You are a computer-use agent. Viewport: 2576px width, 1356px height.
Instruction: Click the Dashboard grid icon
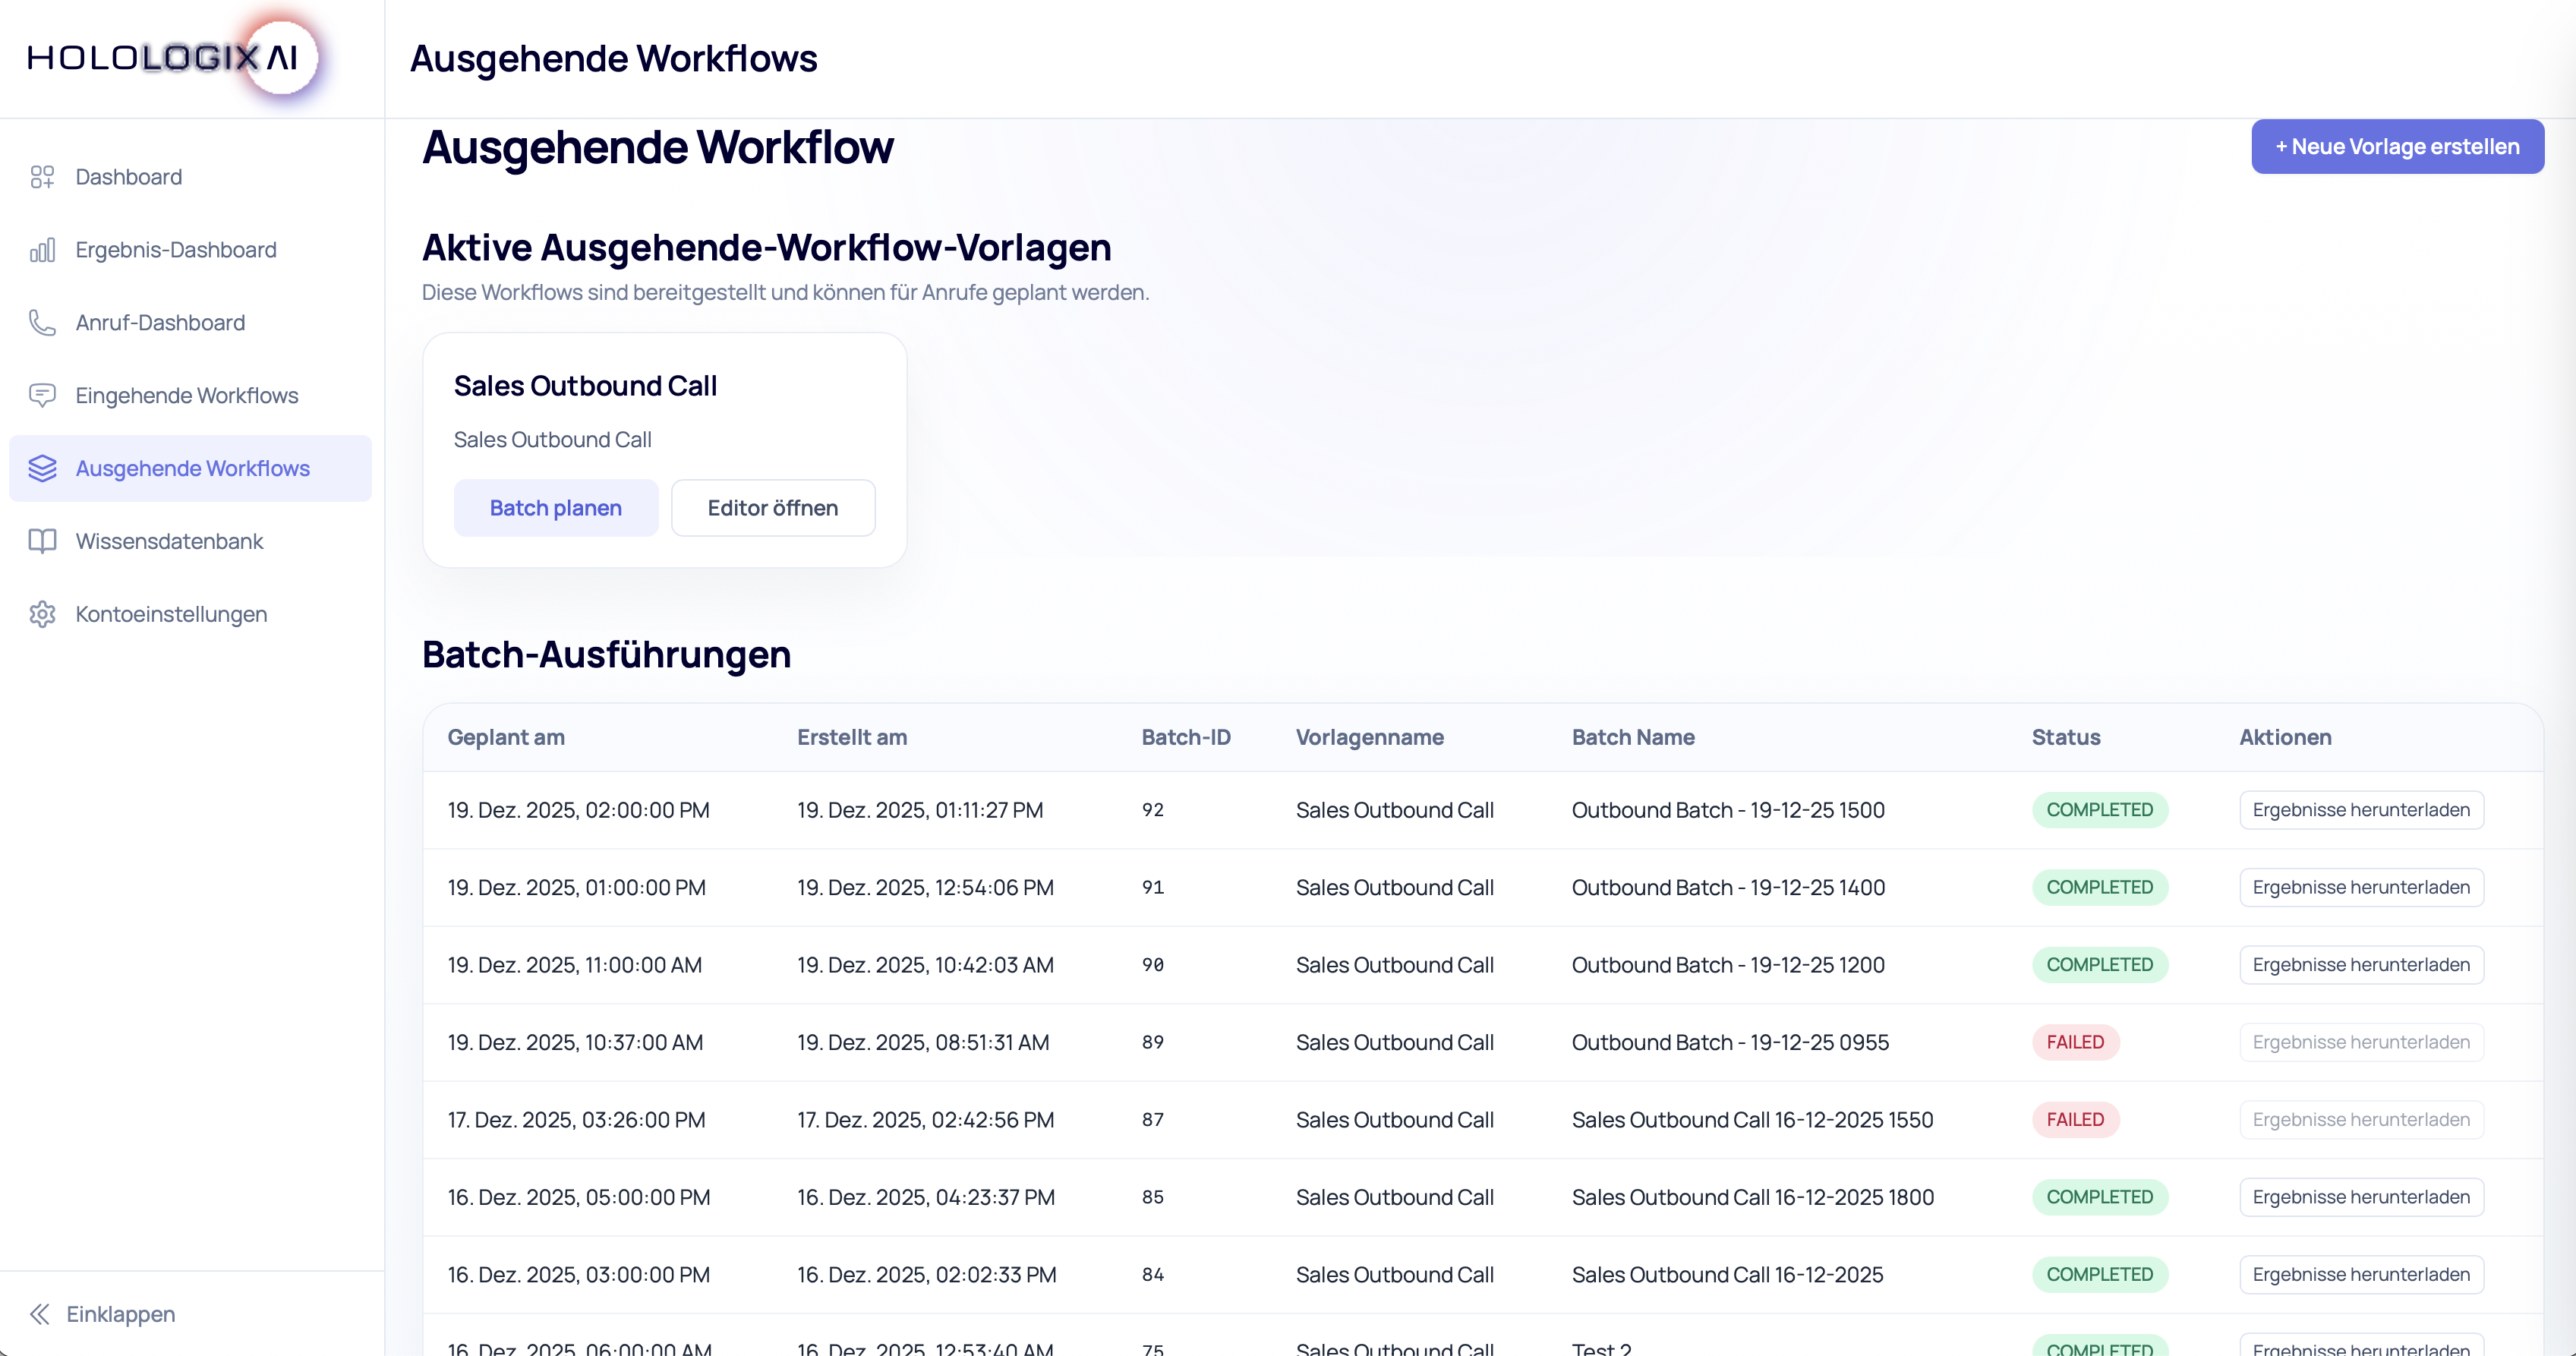(42, 177)
